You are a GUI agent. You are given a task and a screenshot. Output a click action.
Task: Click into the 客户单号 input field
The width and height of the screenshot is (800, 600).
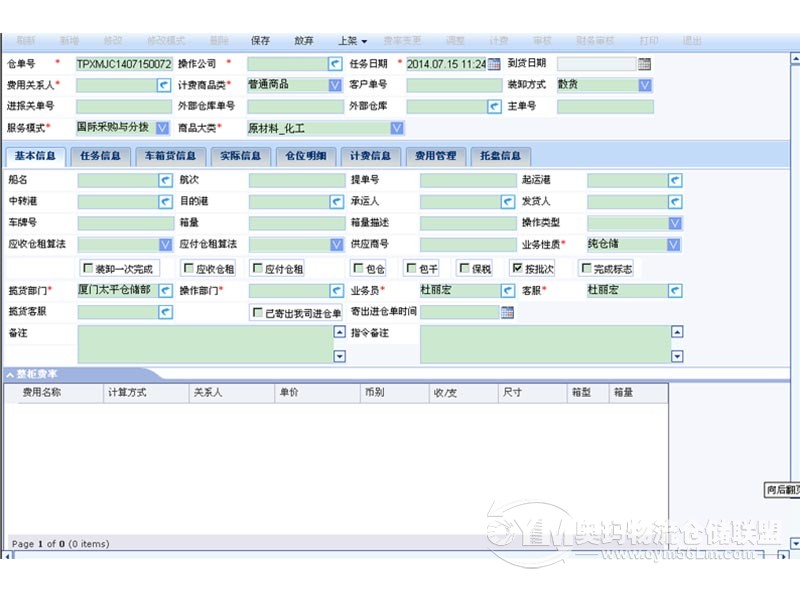tap(454, 85)
